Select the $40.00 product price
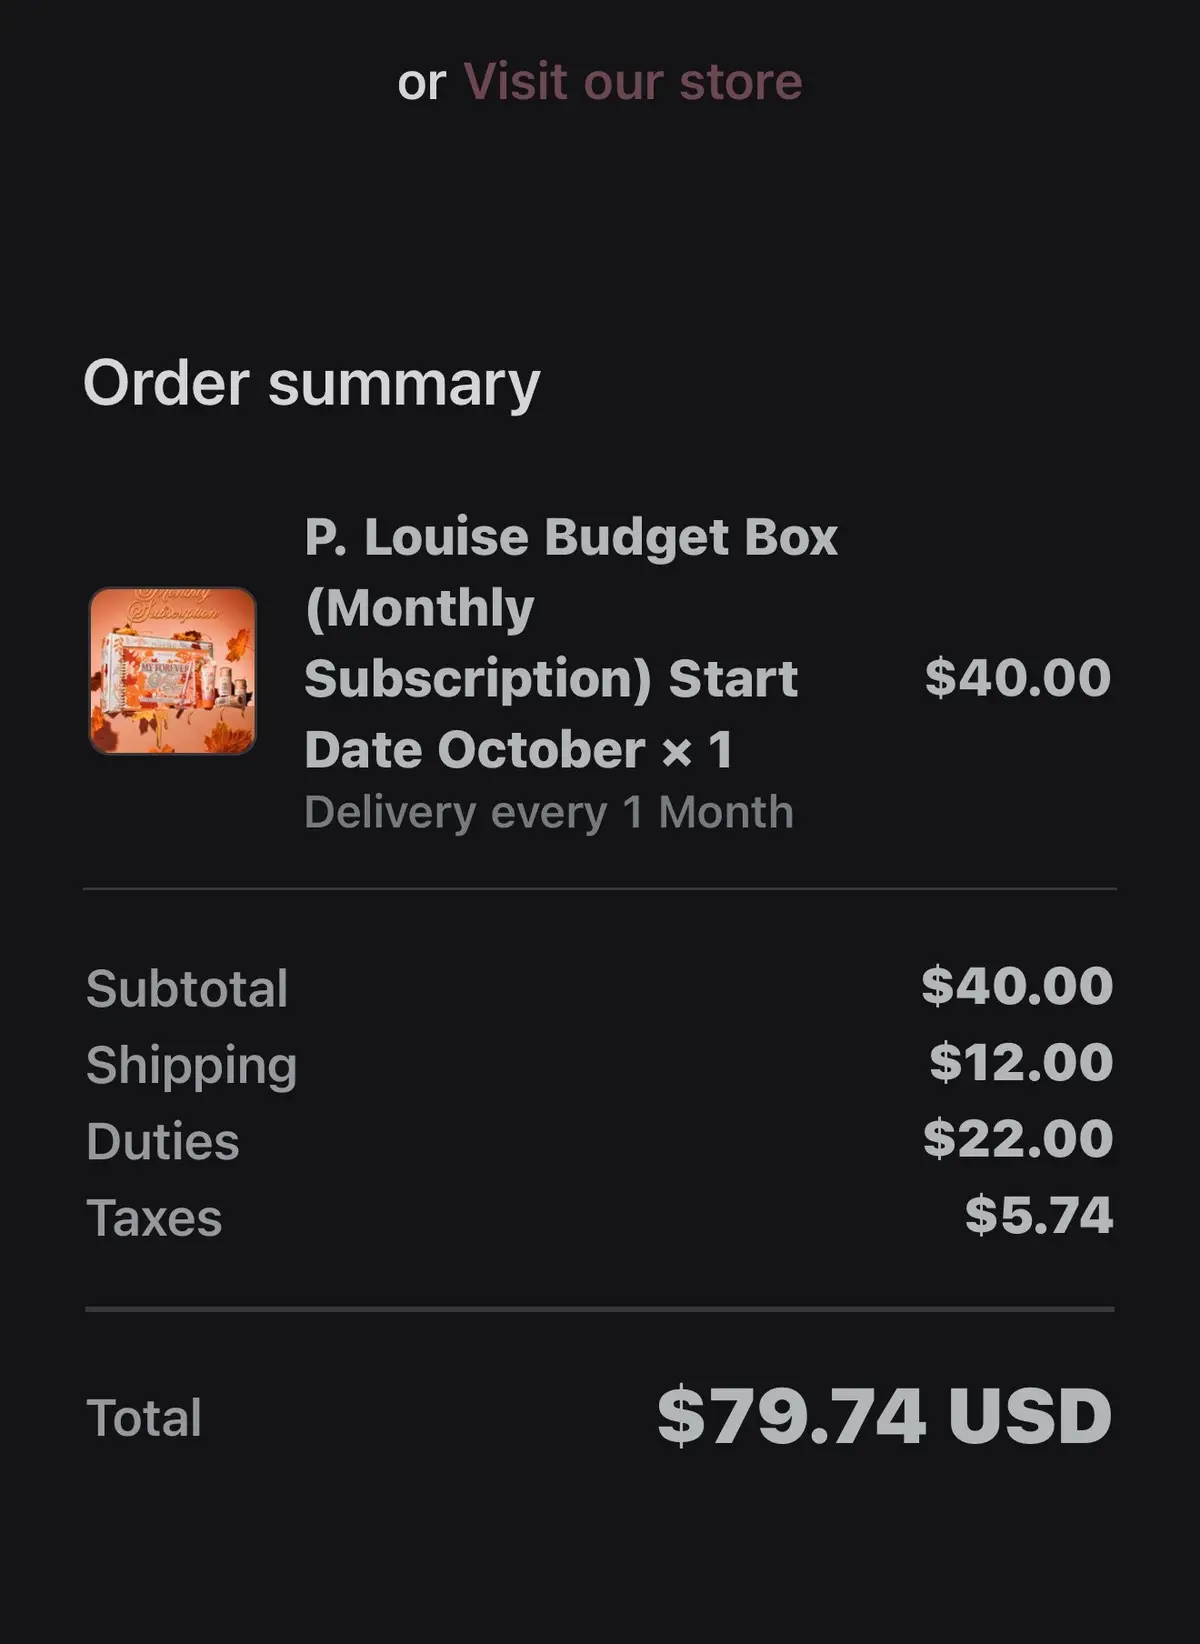The image size is (1200, 1644). 1019,677
